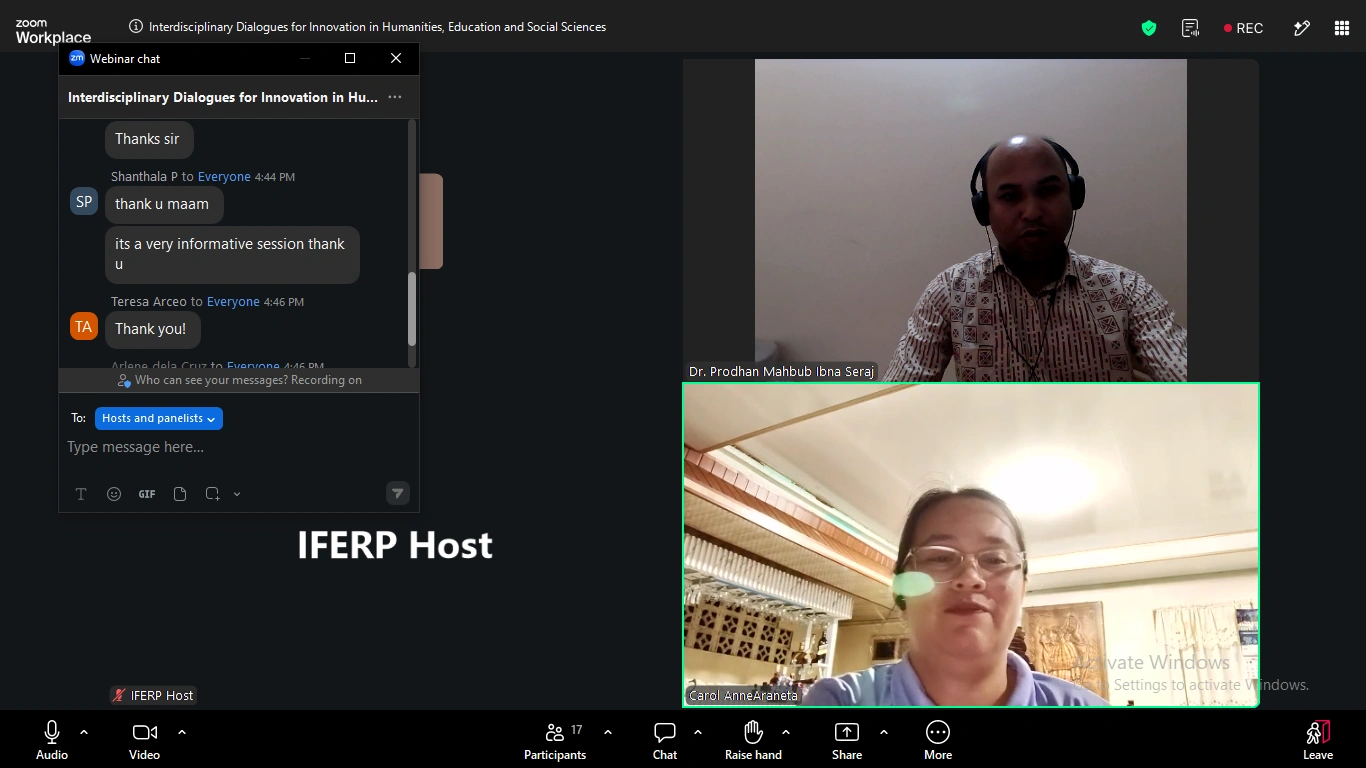Attach a file in chat
Screen dimensions: 1366x768
click(180, 494)
